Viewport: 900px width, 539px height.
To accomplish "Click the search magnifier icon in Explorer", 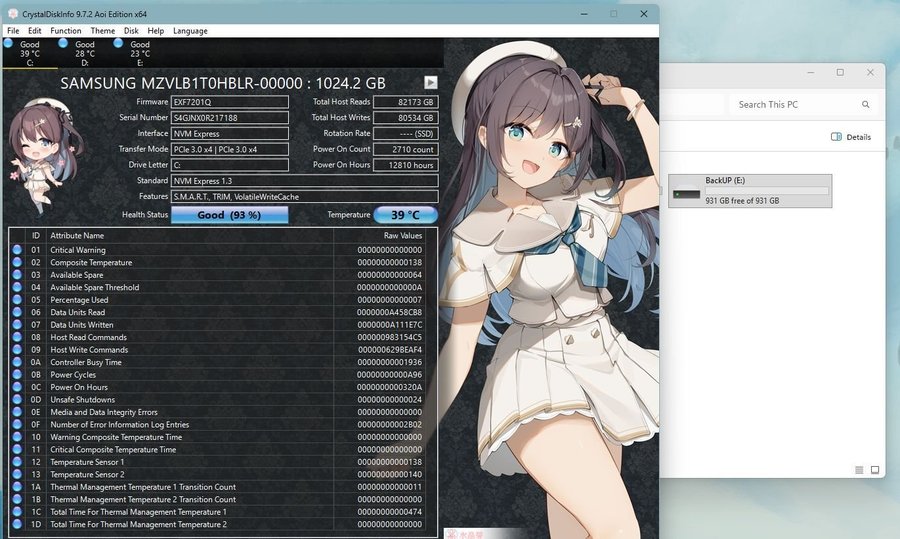I will [x=865, y=104].
